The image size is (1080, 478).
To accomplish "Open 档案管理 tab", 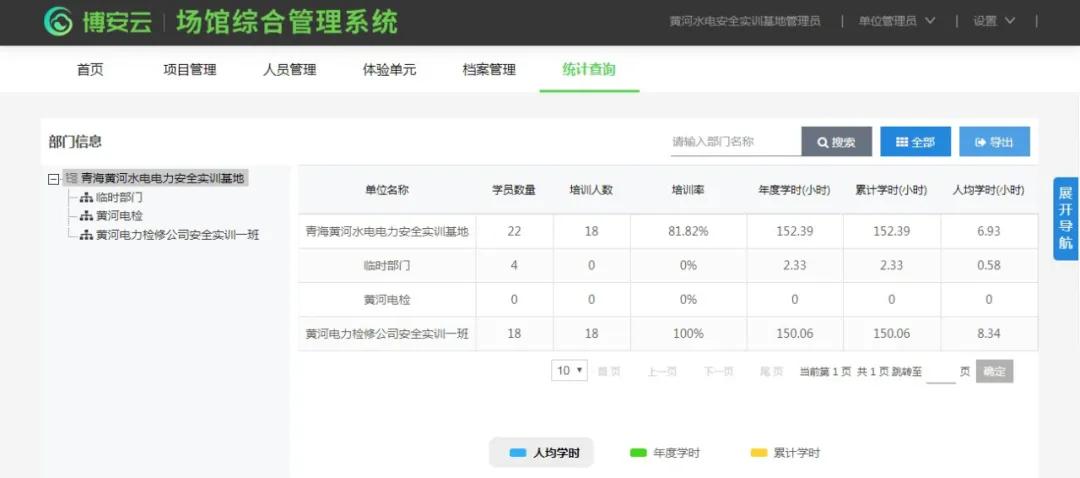I will (489, 70).
